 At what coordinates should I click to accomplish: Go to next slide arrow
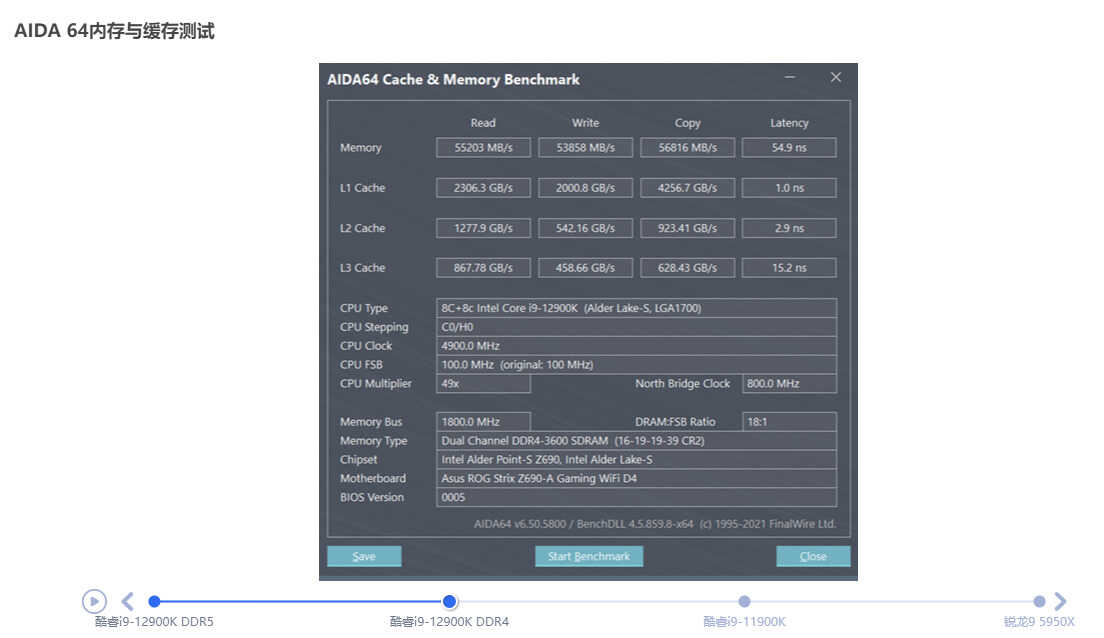(x=1060, y=601)
